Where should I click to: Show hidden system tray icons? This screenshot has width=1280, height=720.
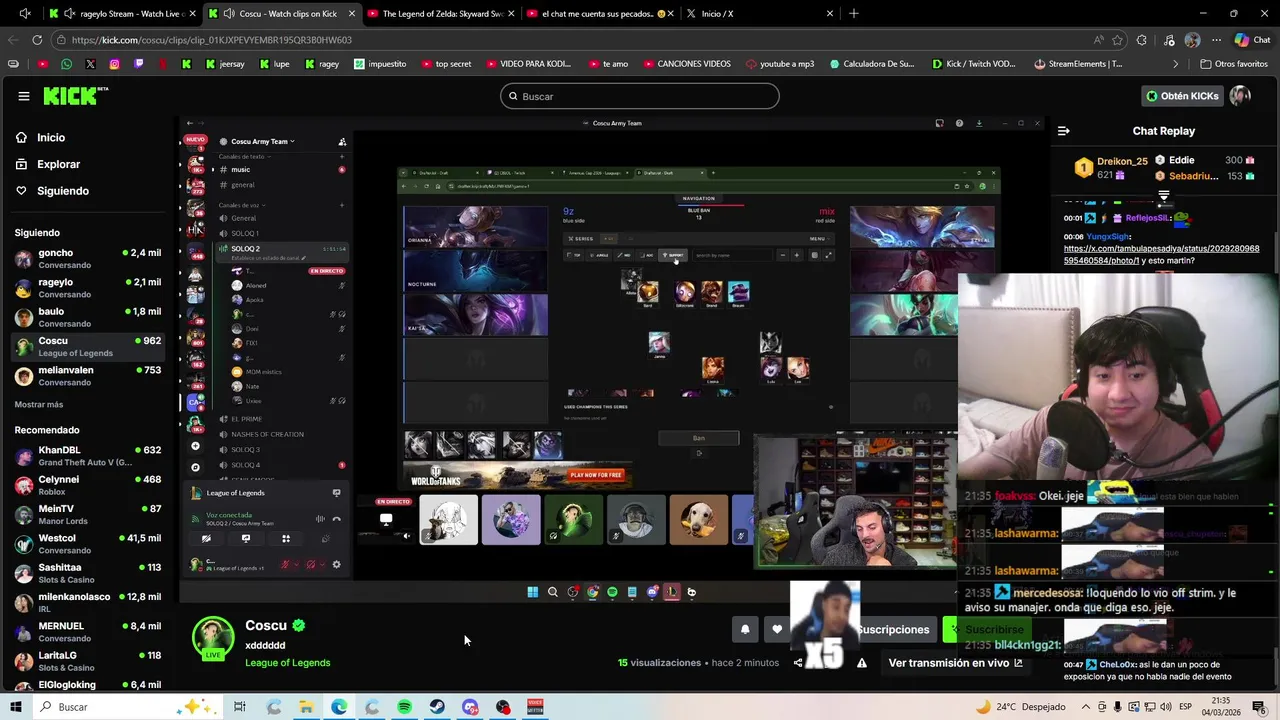coord(1088,707)
